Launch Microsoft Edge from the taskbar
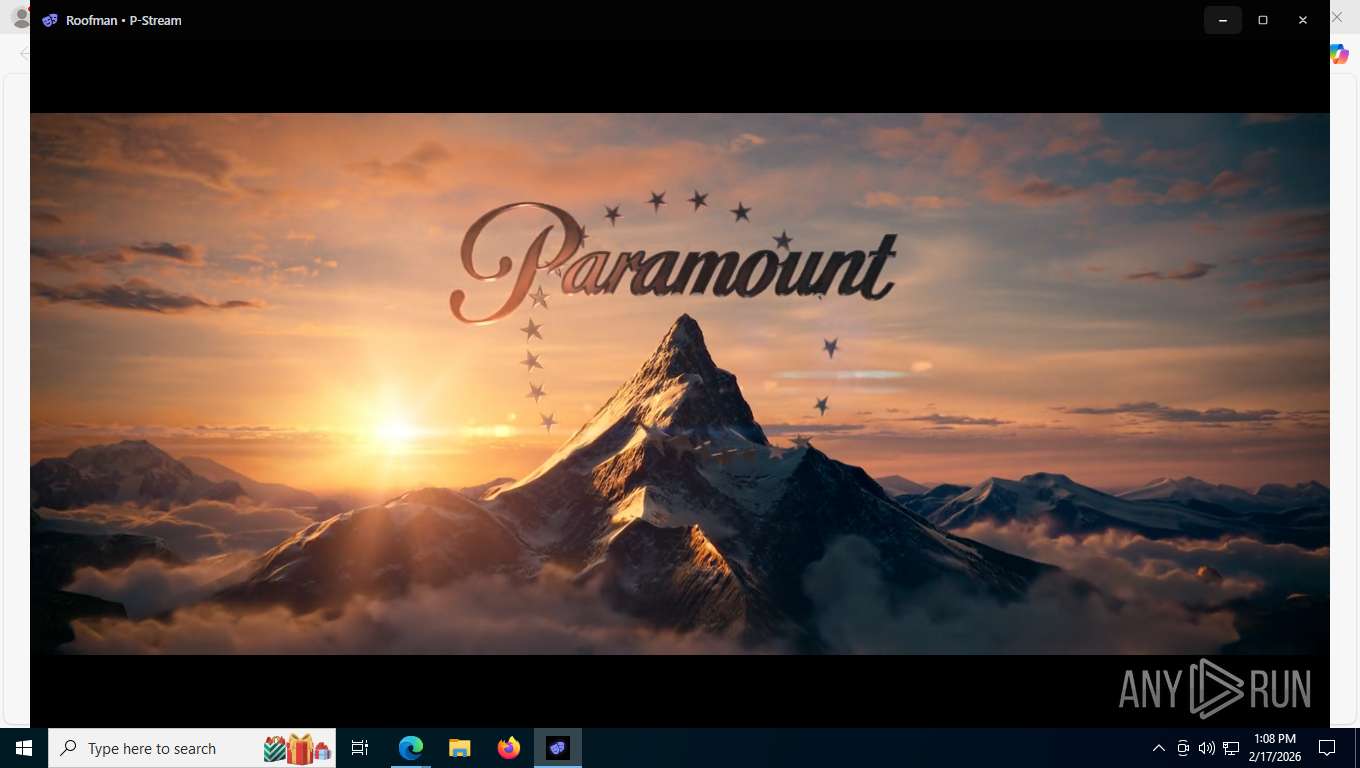The width and height of the screenshot is (1360, 768). tap(411, 748)
